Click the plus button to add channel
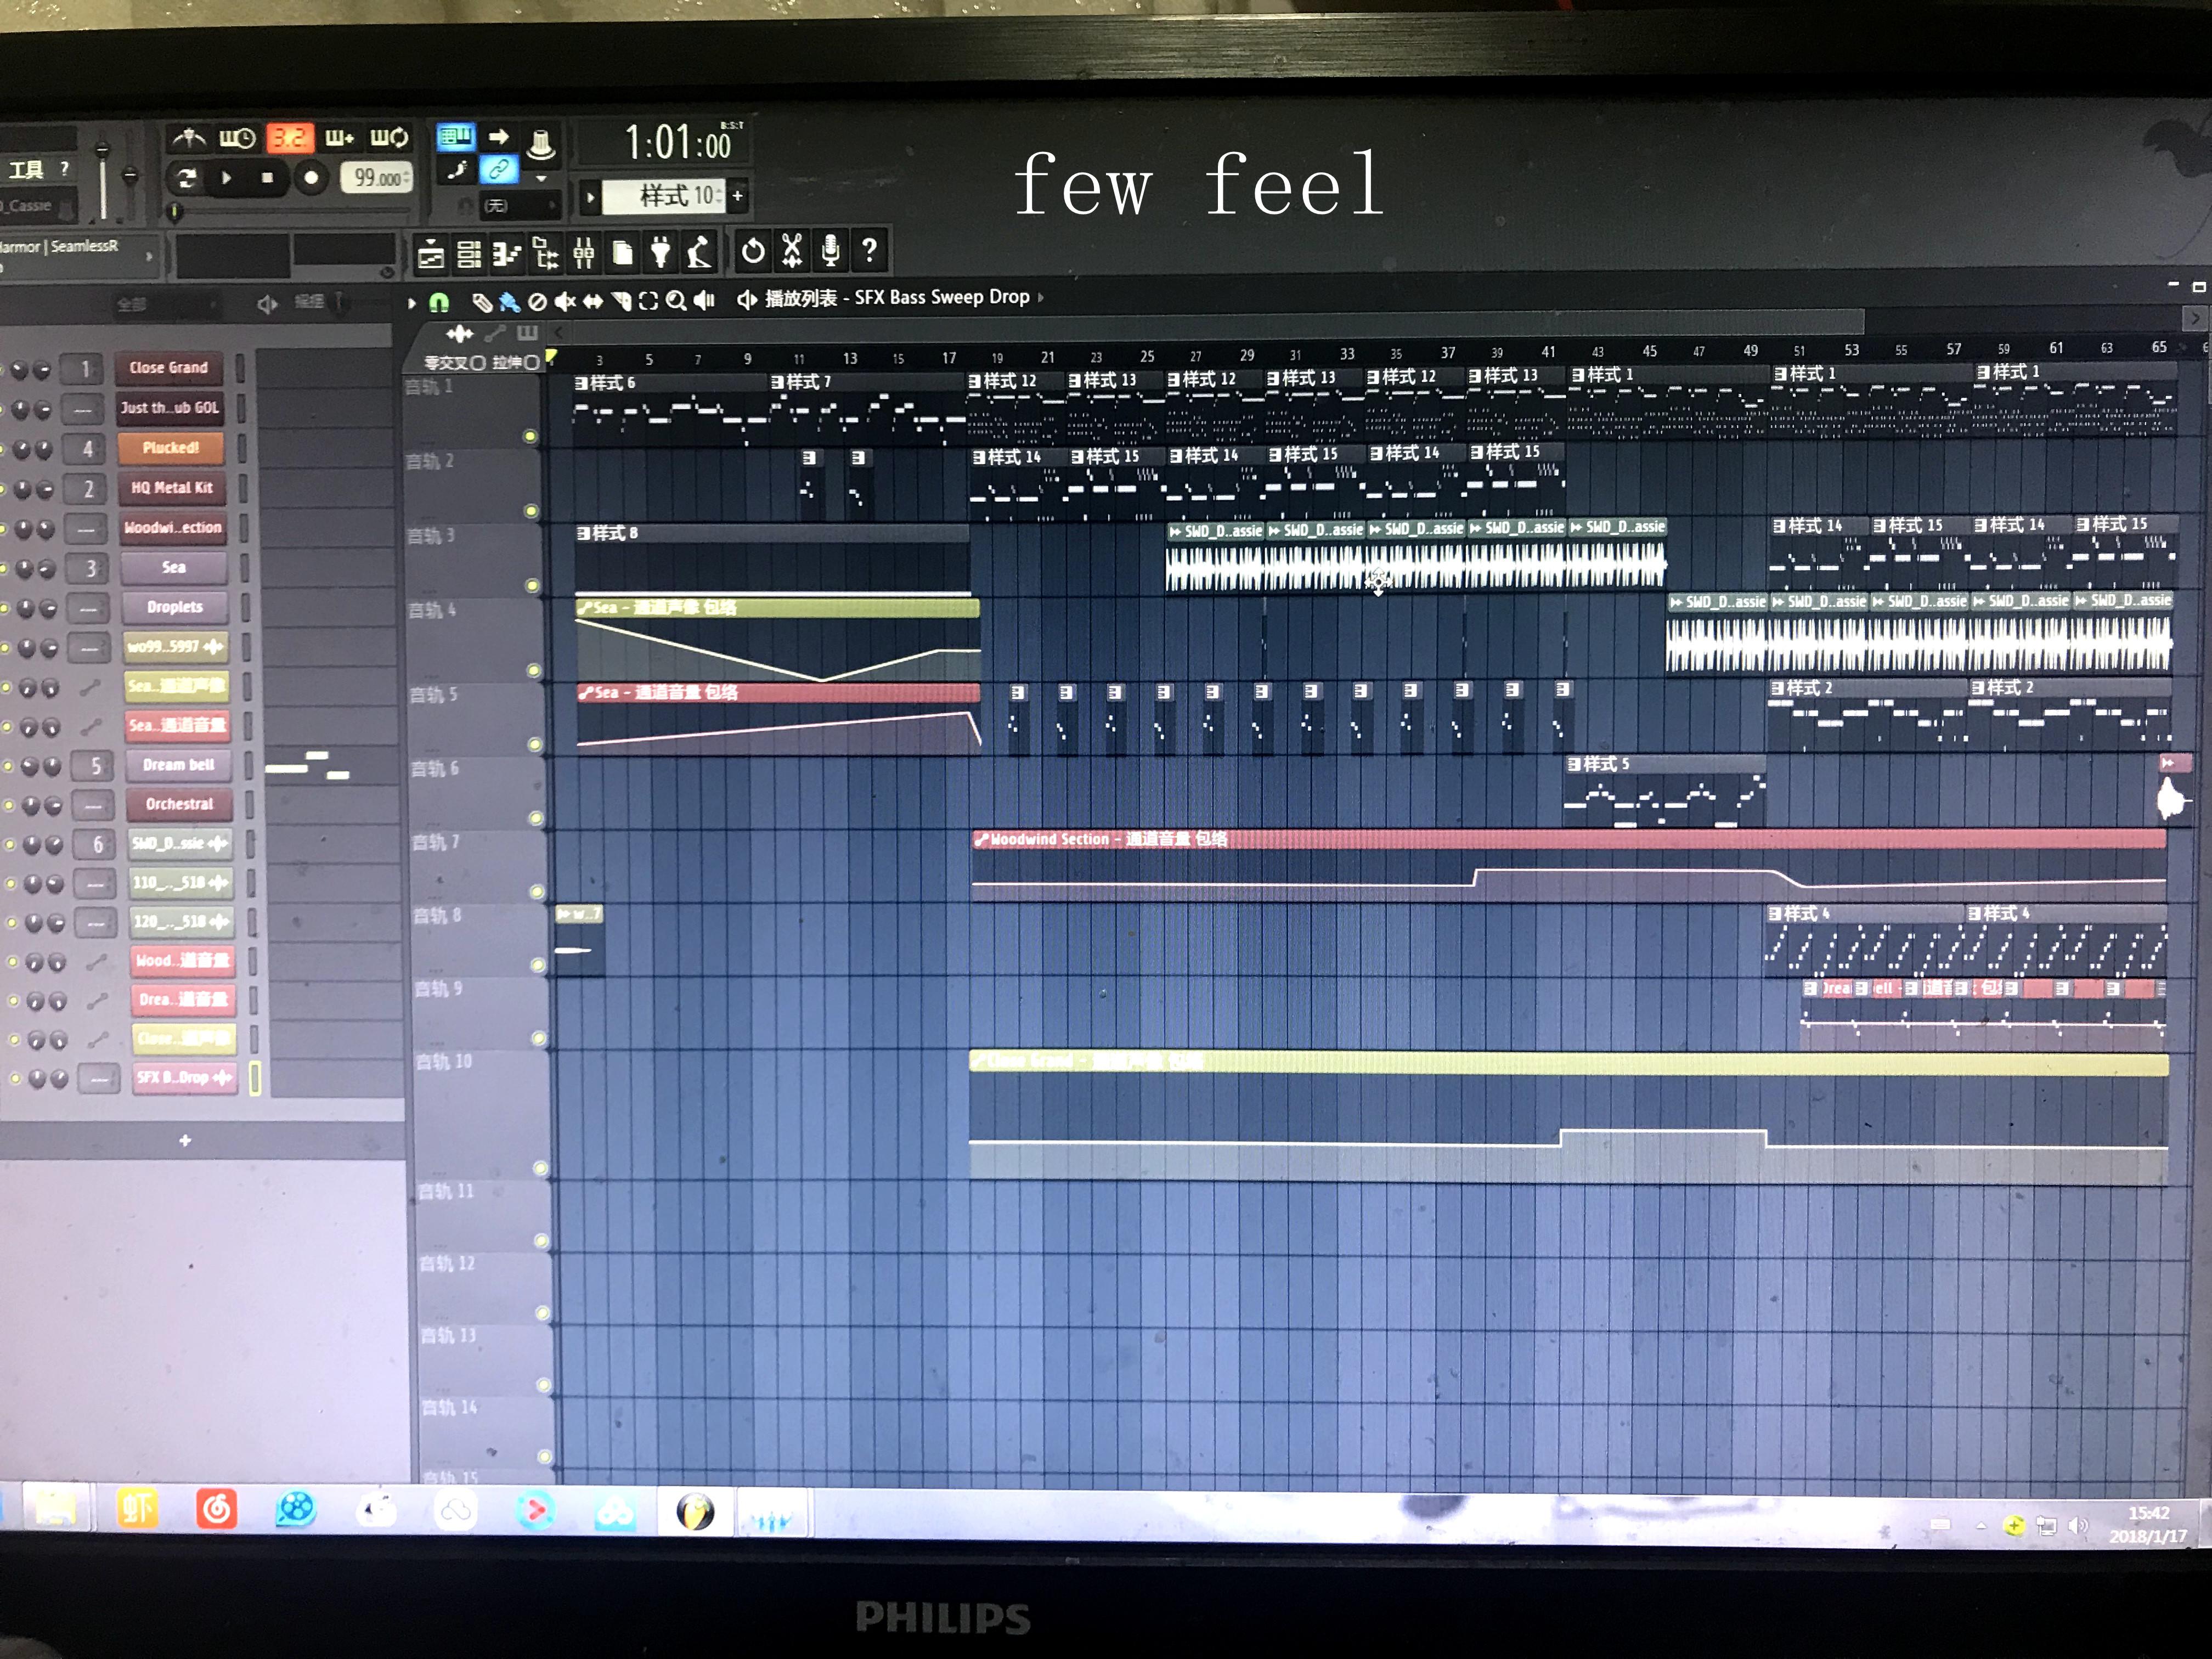This screenshot has height=1659, width=2212. pyautogui.click(x=185, y=1141)
